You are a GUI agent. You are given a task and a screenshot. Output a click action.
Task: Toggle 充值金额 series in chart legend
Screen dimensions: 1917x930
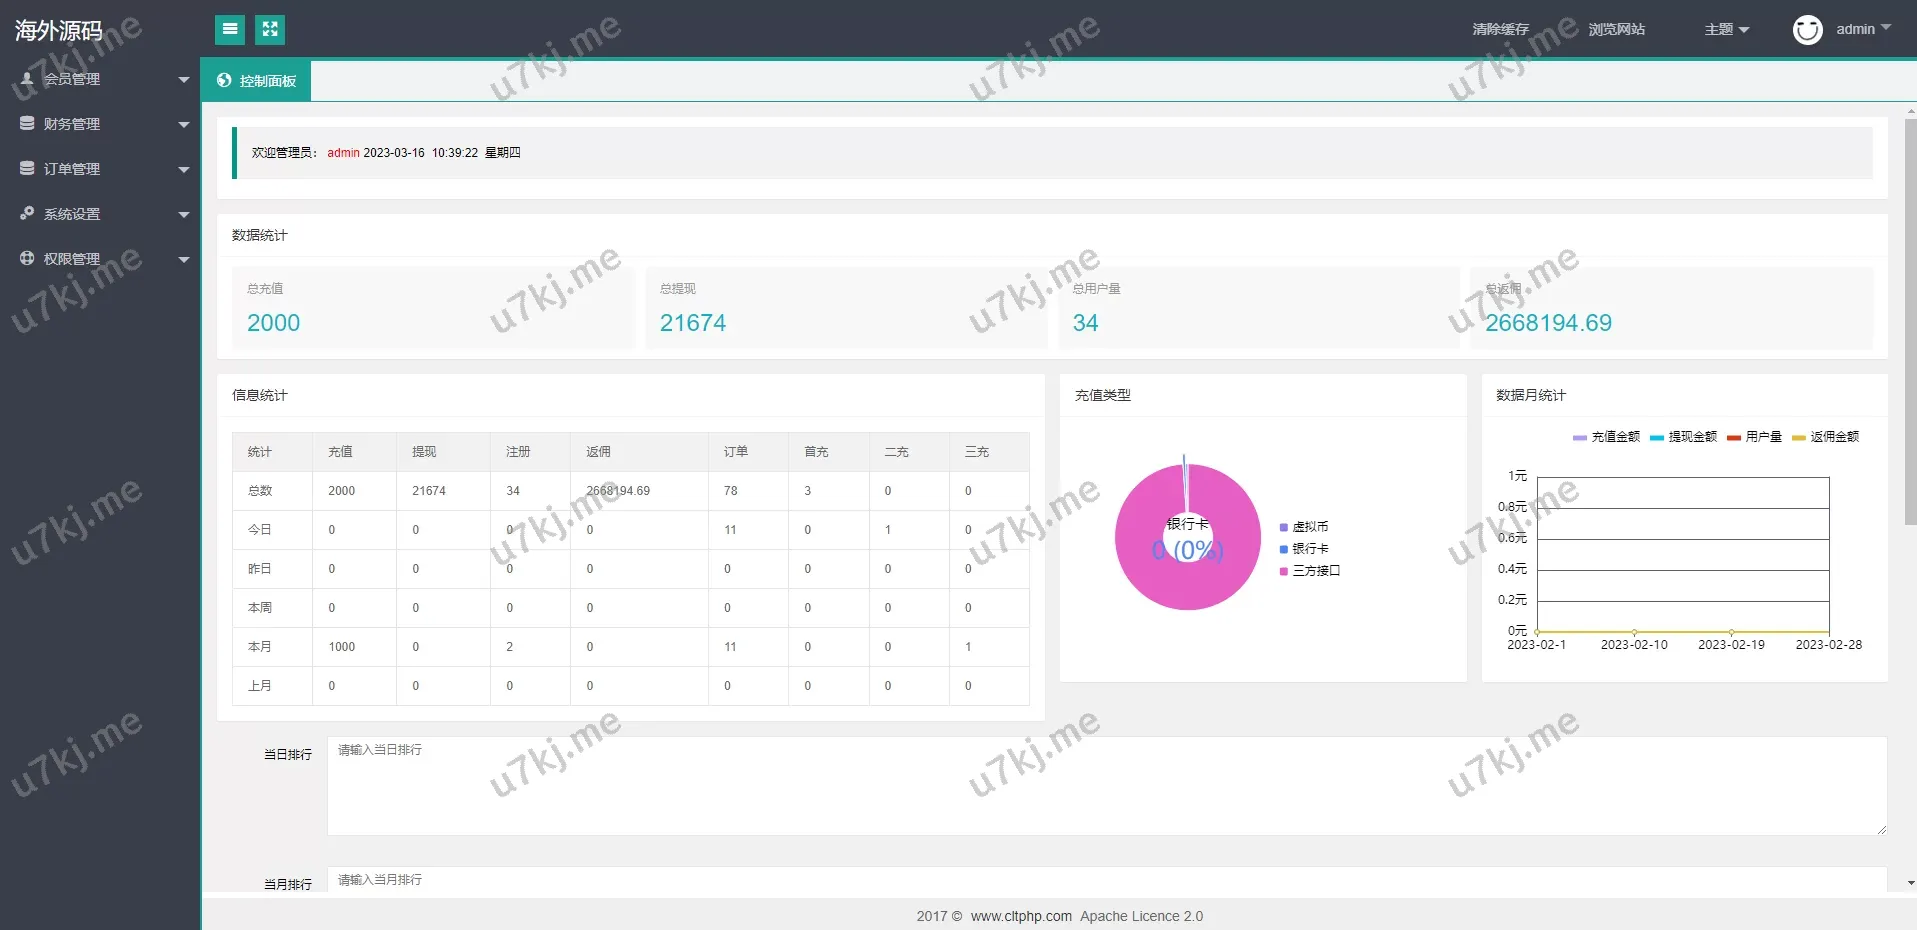tap(1606, 437)
